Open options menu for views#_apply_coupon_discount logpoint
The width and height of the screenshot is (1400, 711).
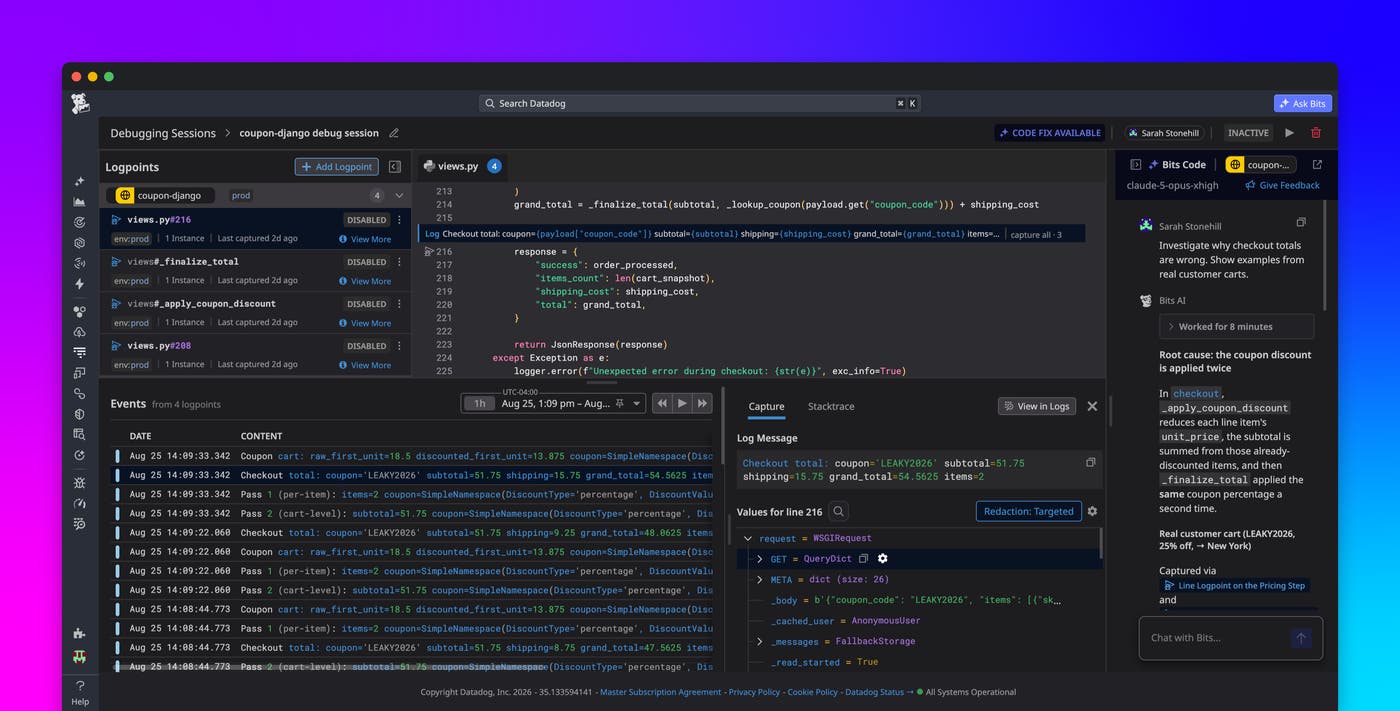[x=400, y=304]
